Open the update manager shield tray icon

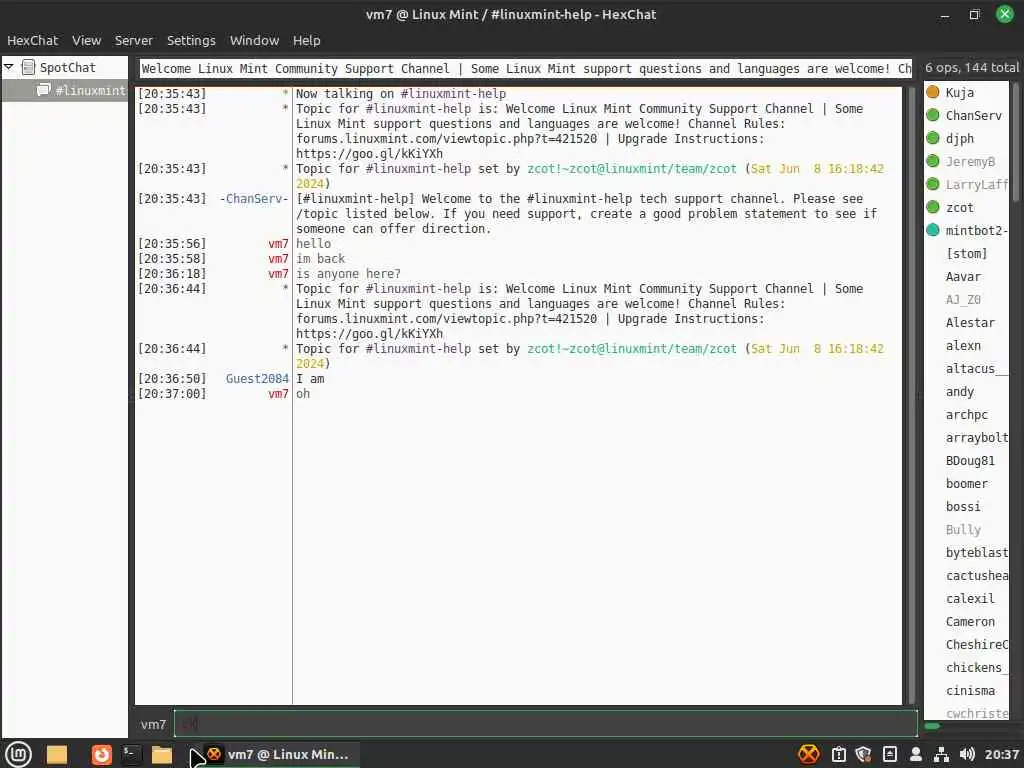(x=863, y=754)
